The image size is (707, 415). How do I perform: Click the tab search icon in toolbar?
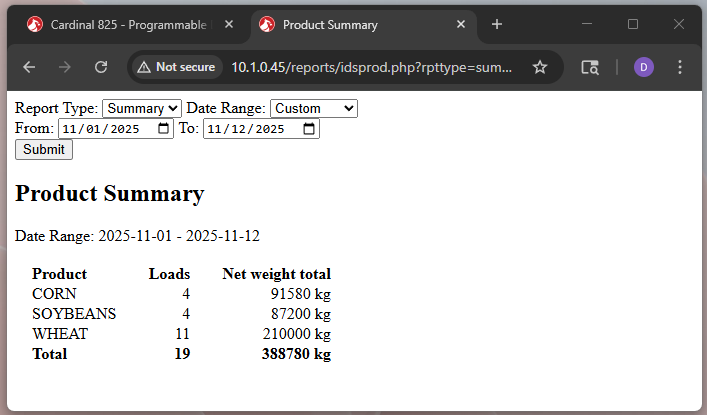coord(591,67)
